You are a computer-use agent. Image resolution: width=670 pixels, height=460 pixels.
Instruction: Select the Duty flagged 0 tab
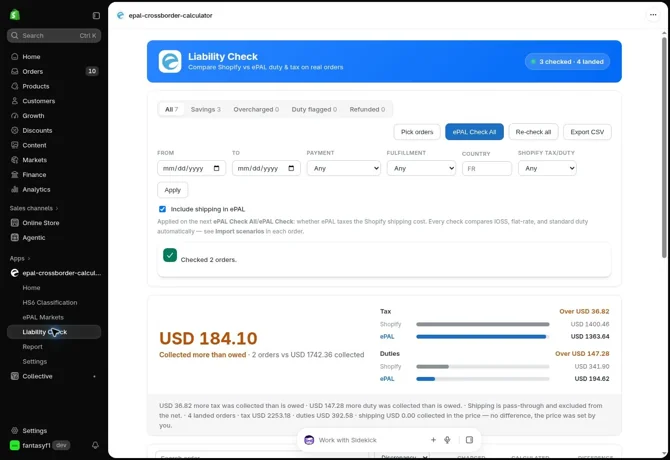pyautogui.click(x=314, y=109)
